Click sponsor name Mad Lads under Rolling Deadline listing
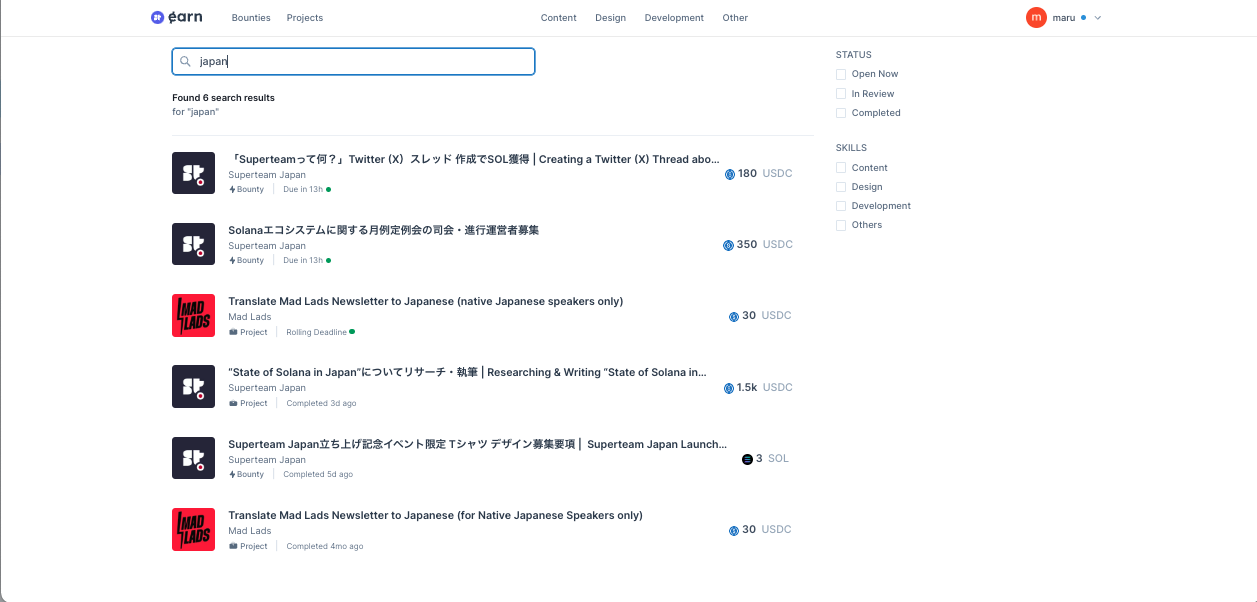Screen dimensions: 1257x602 250,317
